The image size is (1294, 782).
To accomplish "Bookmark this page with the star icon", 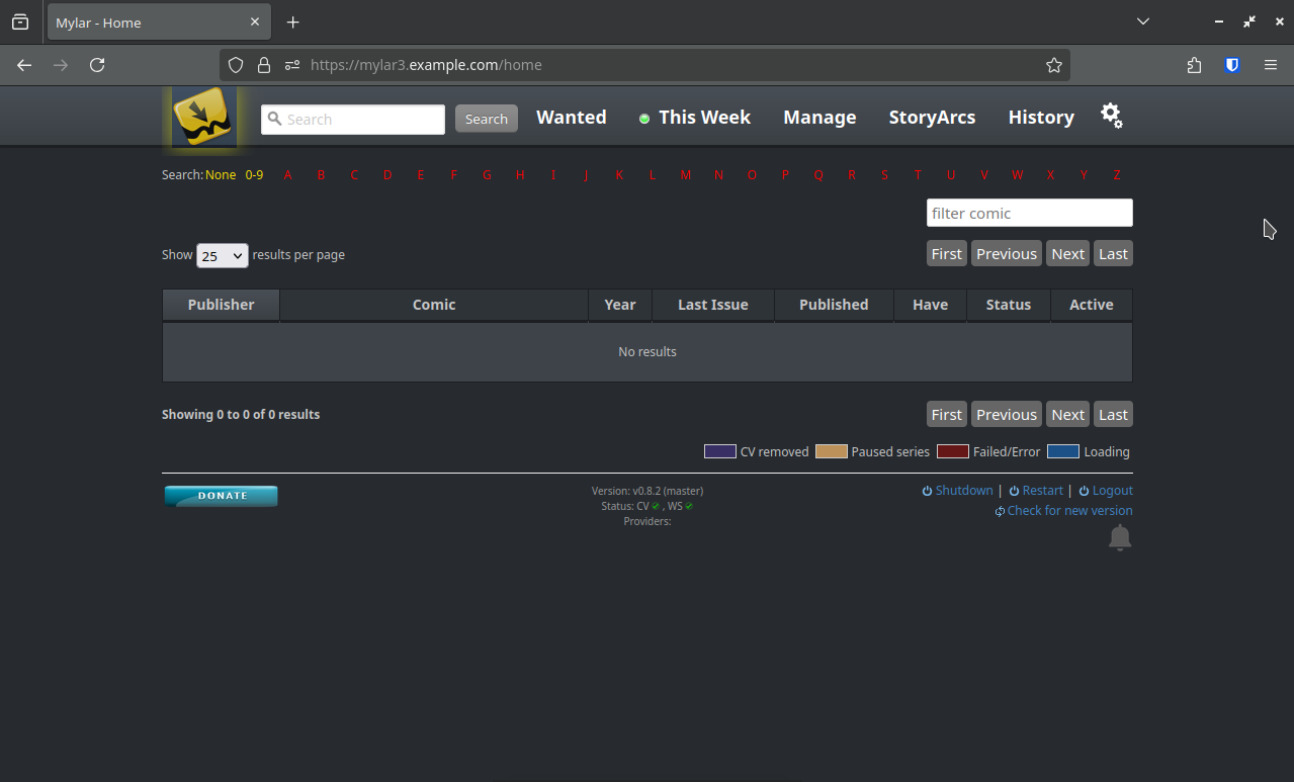I will (1053, 65).
